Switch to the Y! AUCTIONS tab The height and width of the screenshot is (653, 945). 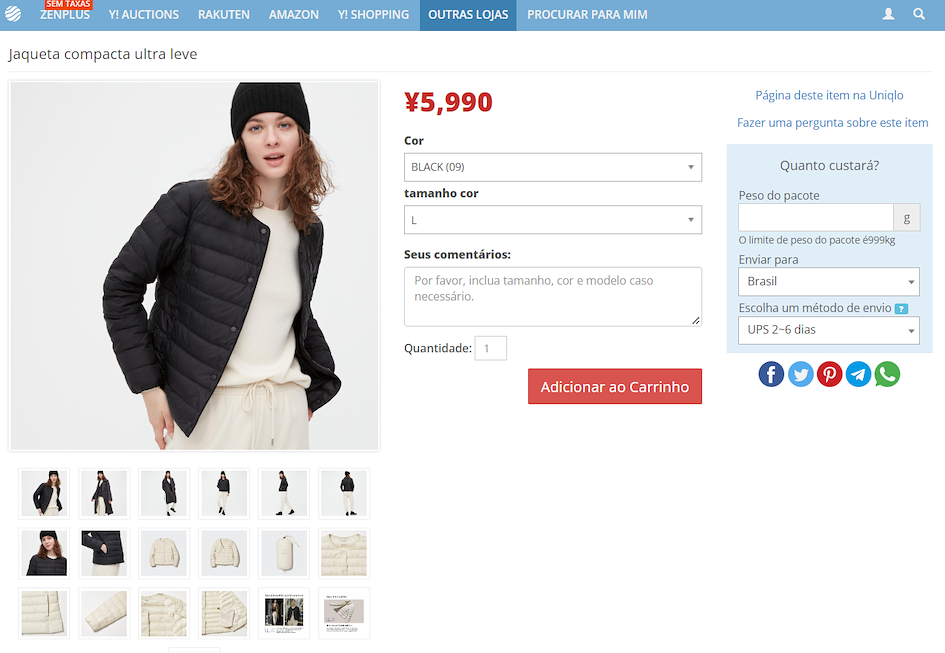click(143, 14)
